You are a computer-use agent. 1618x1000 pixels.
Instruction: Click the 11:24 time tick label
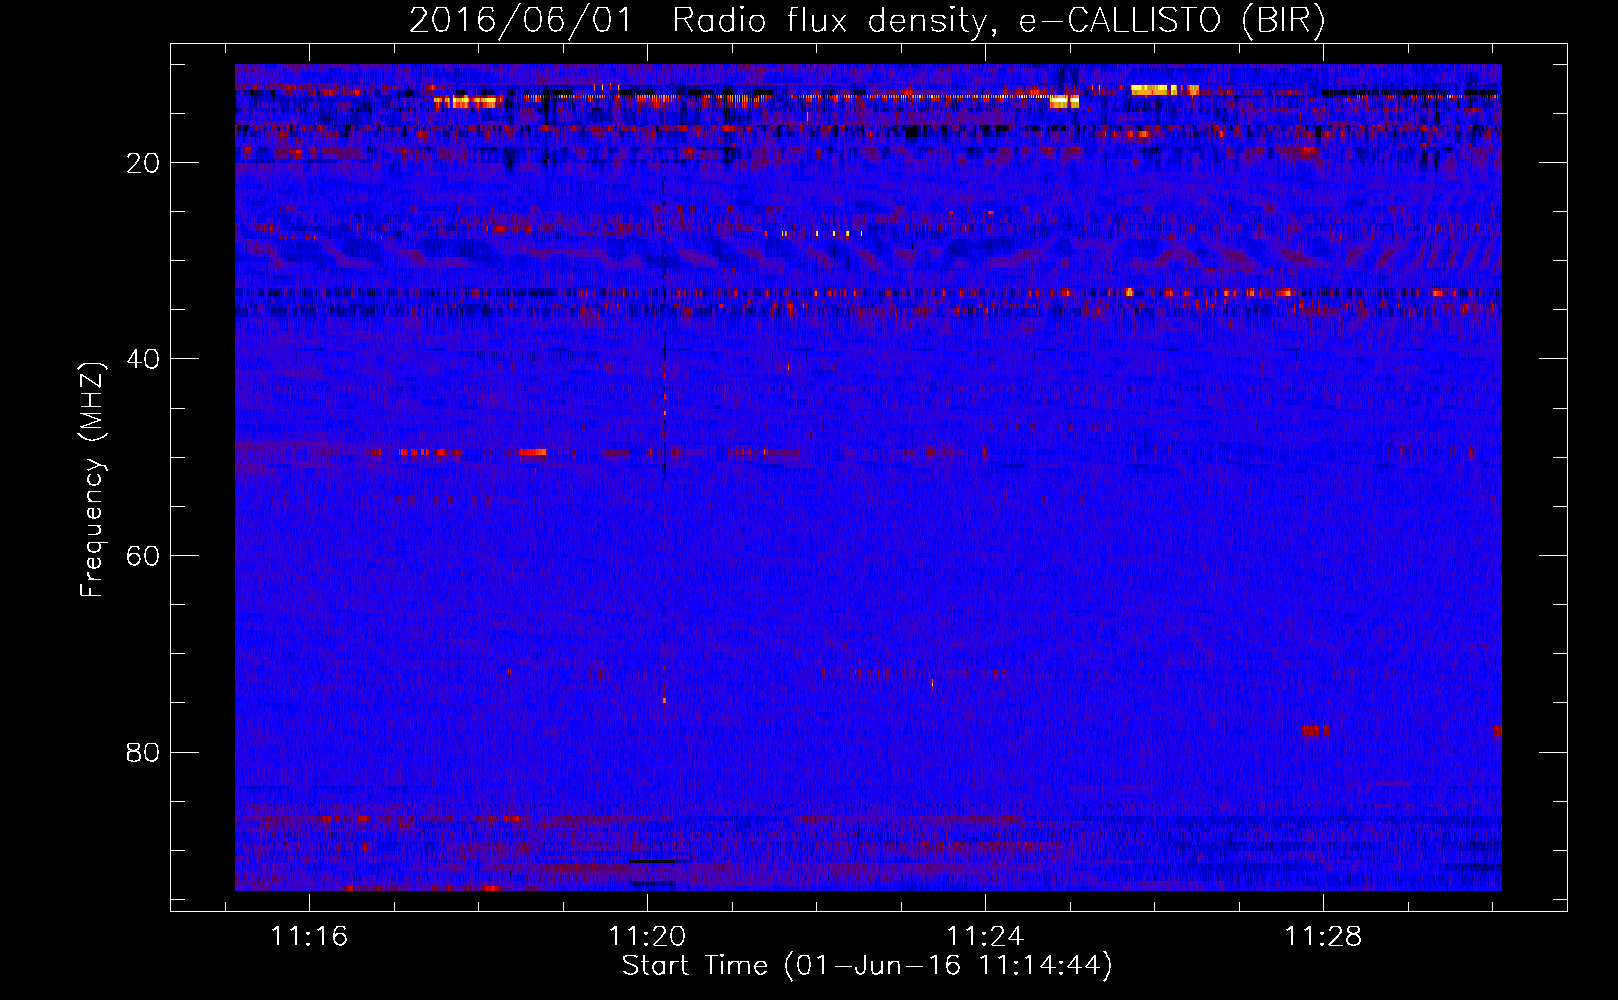click(x=985, y=937)
